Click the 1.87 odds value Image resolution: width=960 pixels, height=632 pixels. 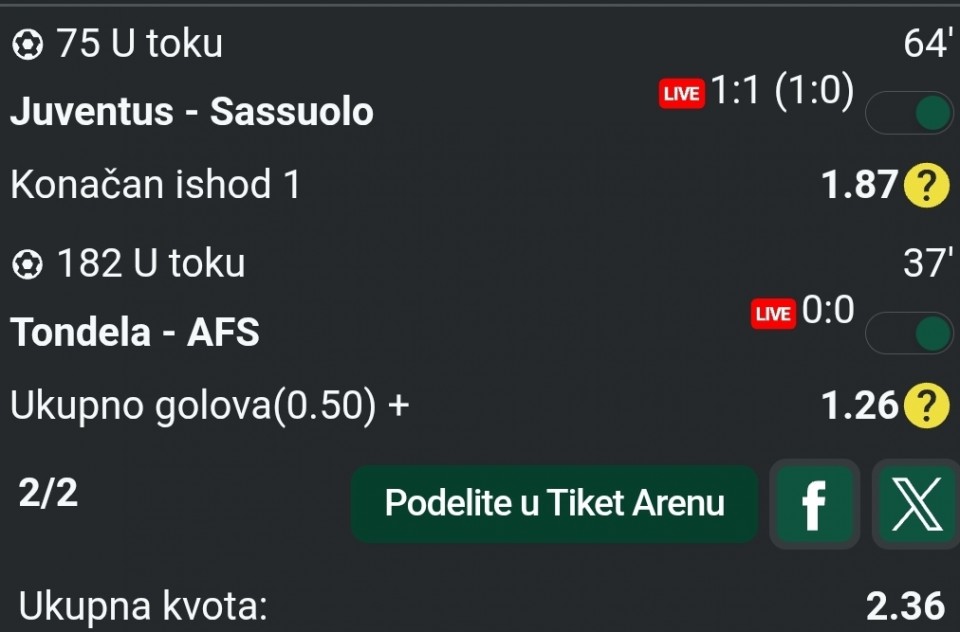click(x=860, y=185)
